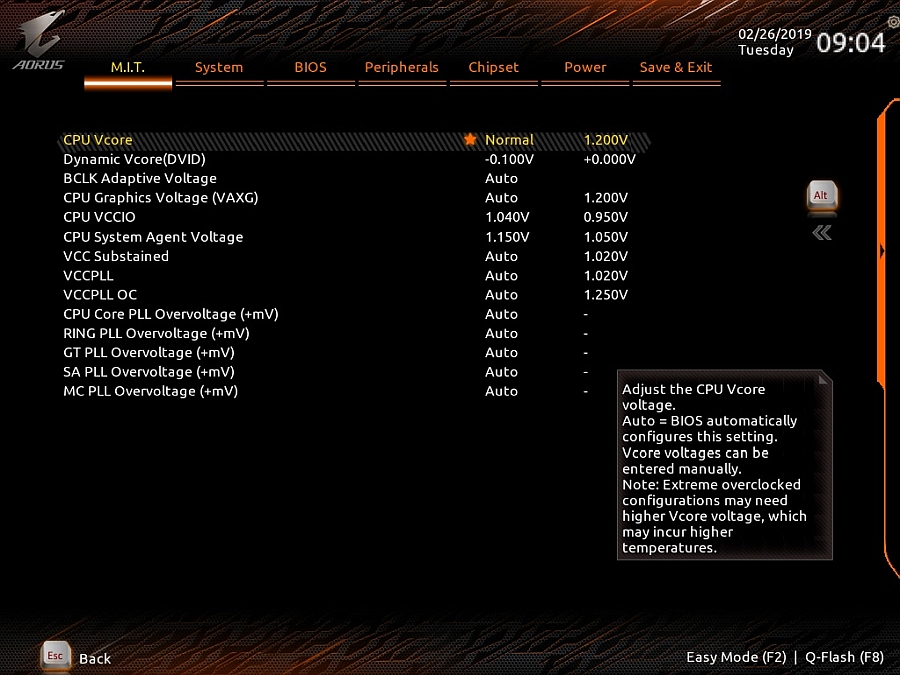Change Dynamic Vcore -0.100V value

tap(509, 160)
